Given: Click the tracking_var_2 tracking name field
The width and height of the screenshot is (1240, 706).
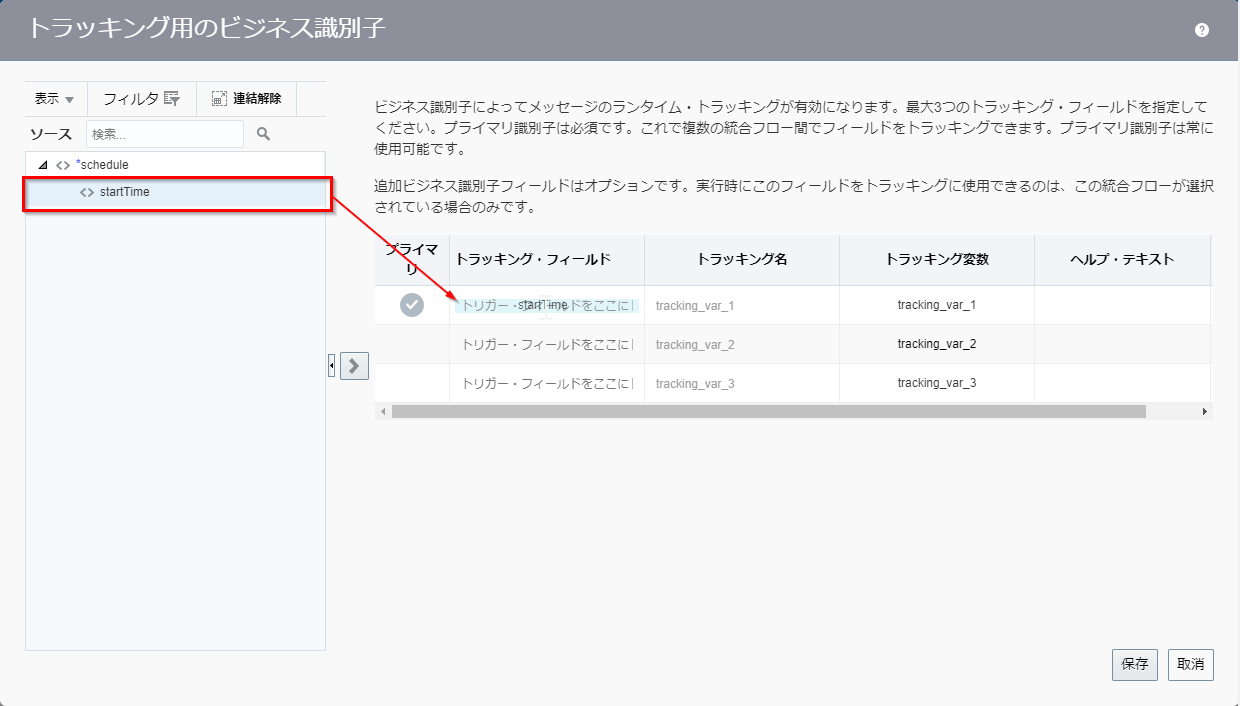Looking at the screenshot, I should [x=740, y=344].
